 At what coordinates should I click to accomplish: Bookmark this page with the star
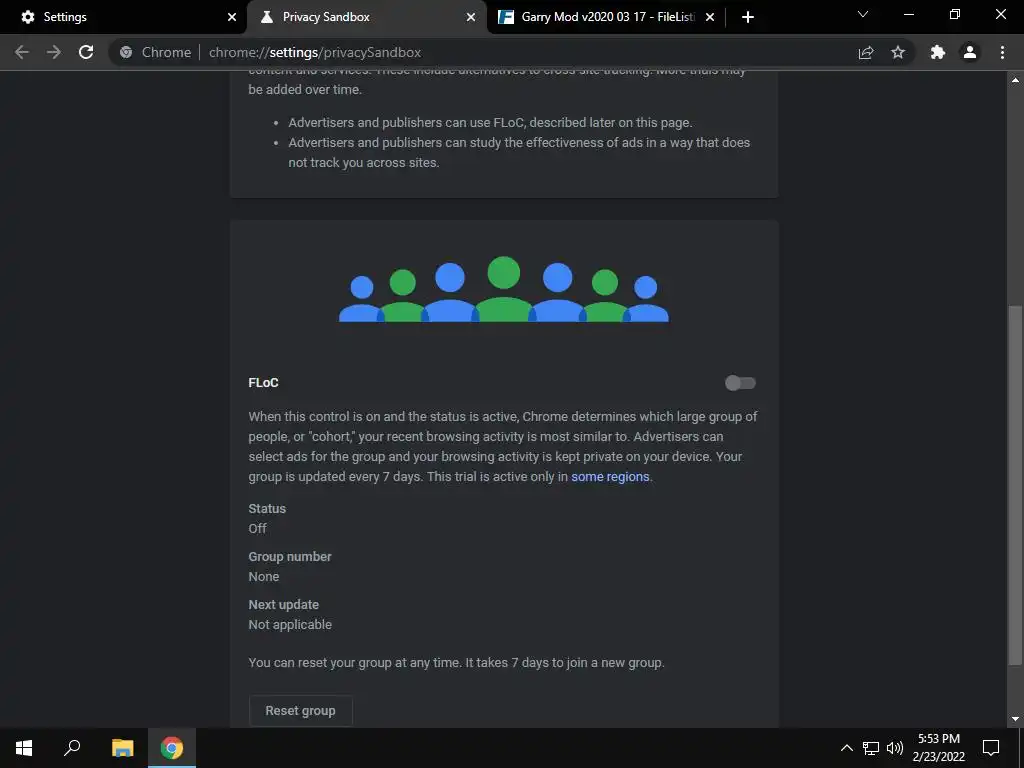click(898, 52)
